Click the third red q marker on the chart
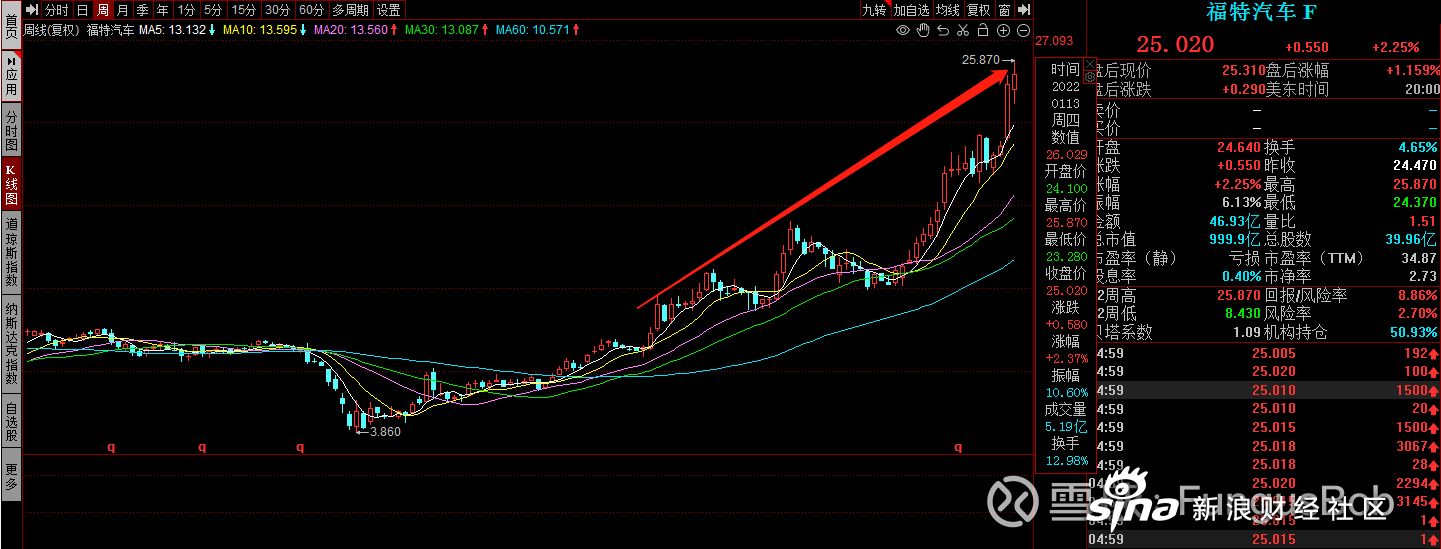 pos(299,447)
